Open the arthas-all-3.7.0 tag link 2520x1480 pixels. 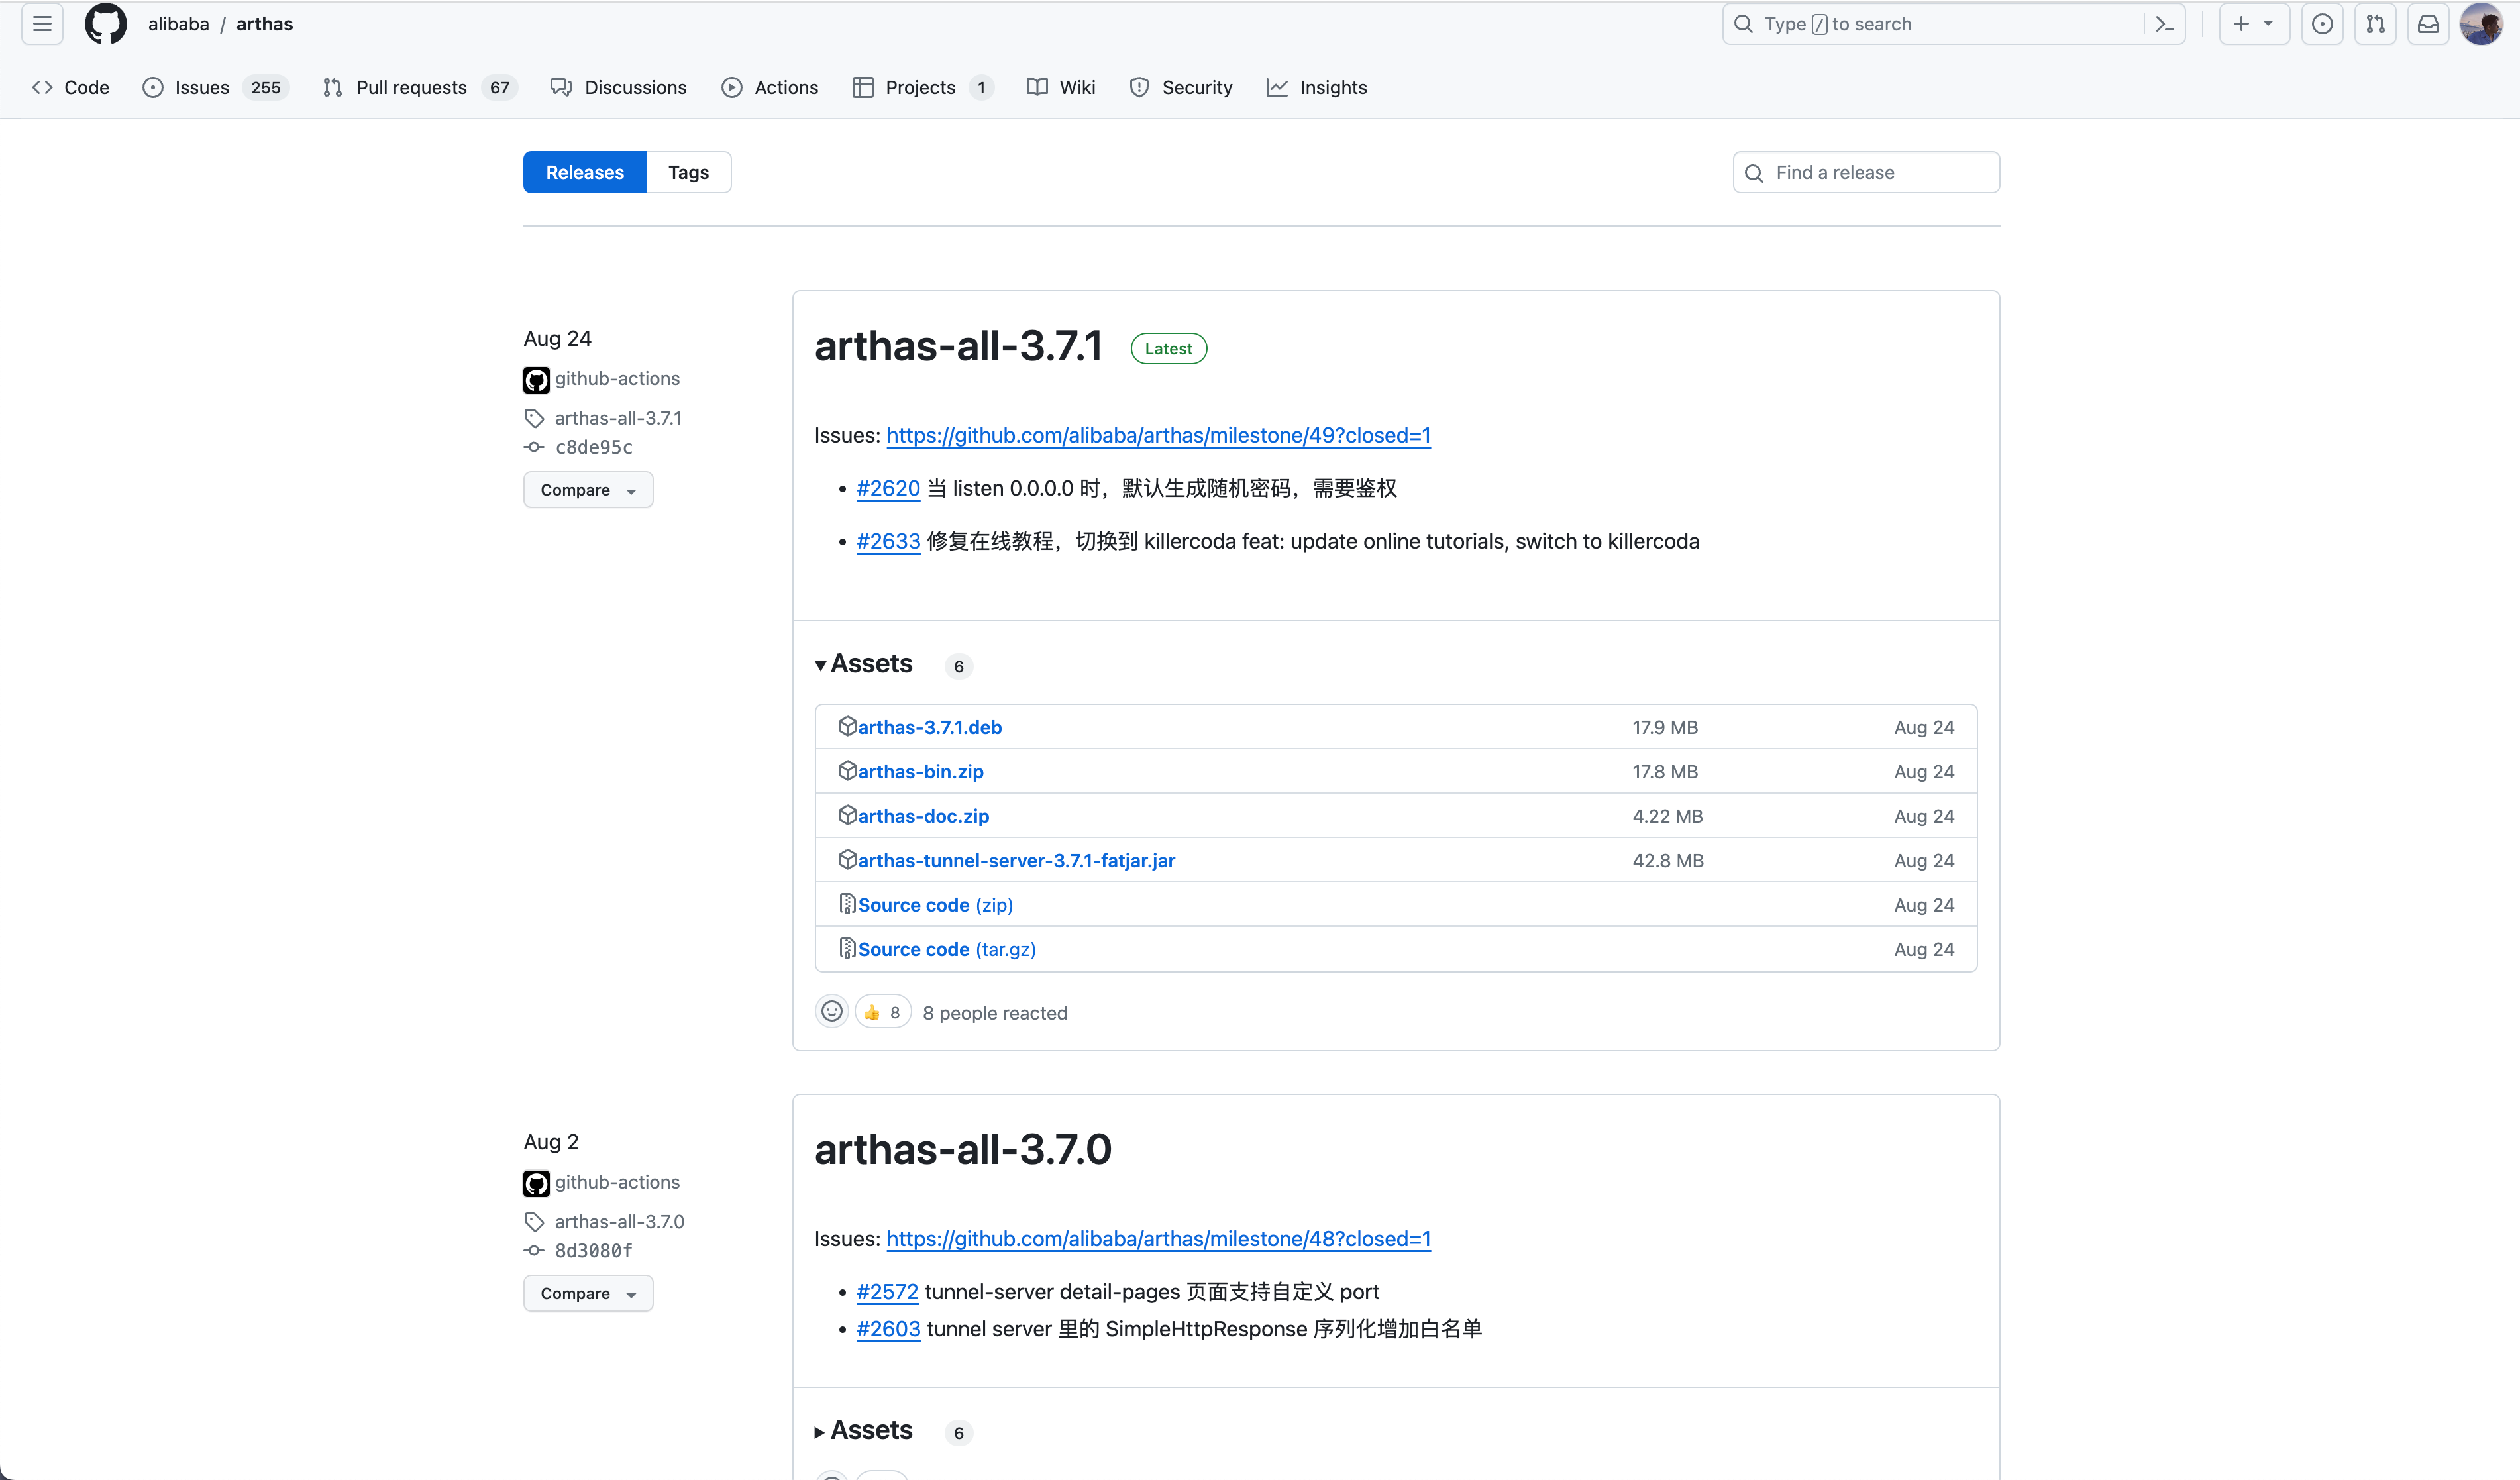[619, 1222]
